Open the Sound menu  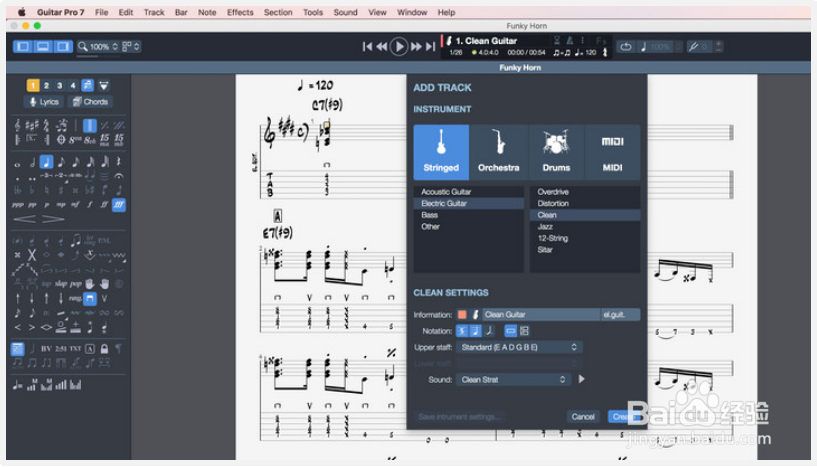click(345, 12)
